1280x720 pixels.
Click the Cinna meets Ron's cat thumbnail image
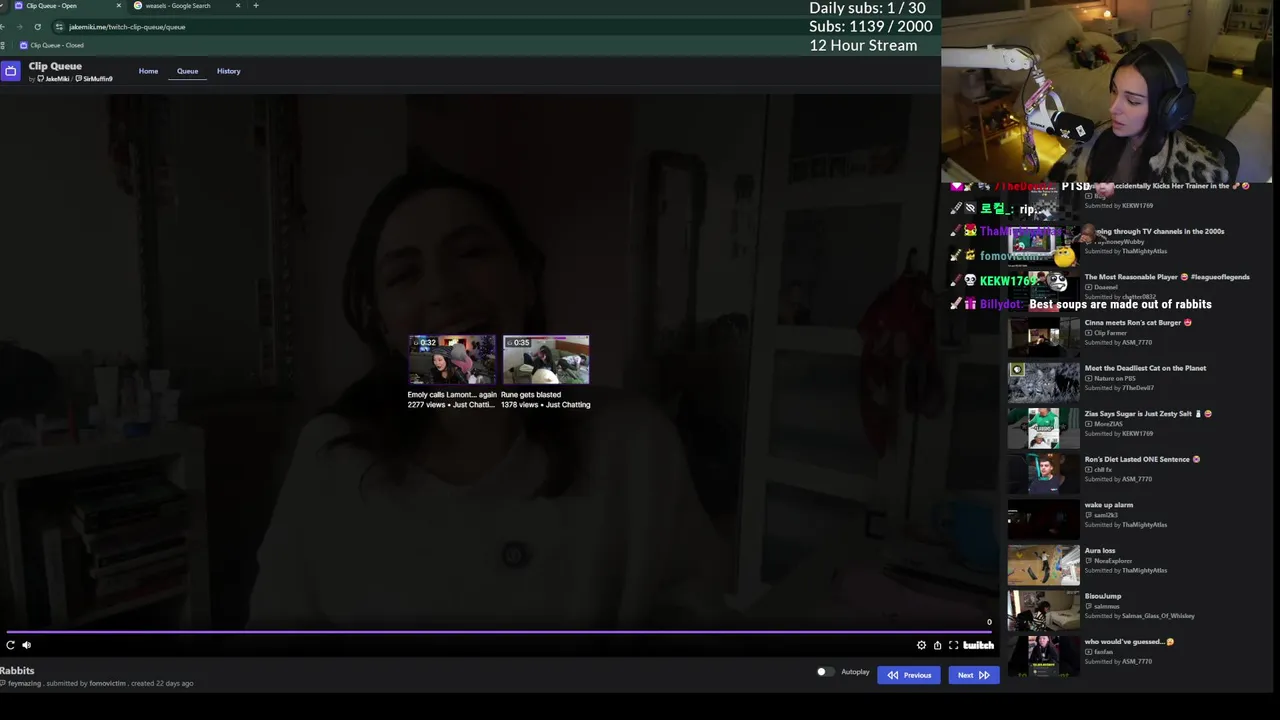point(1043,337)
